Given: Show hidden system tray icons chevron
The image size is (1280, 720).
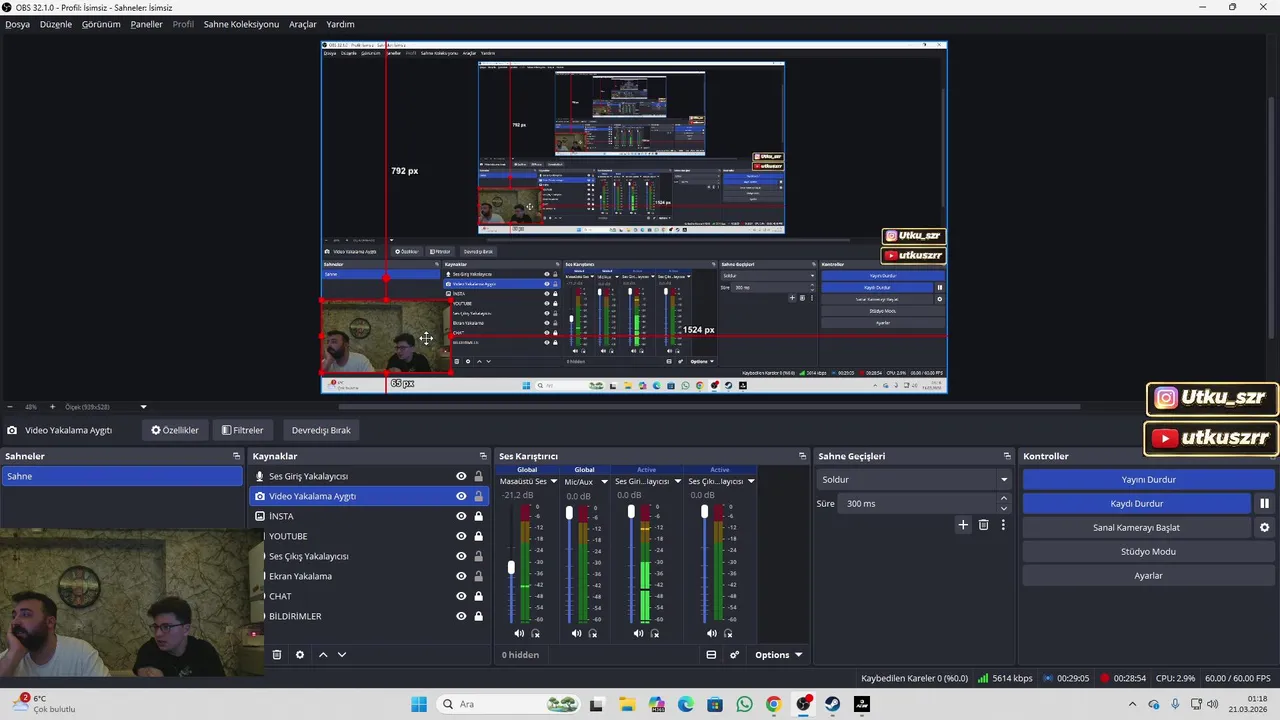Looking at the screenshot, I should coord(1134,704).
